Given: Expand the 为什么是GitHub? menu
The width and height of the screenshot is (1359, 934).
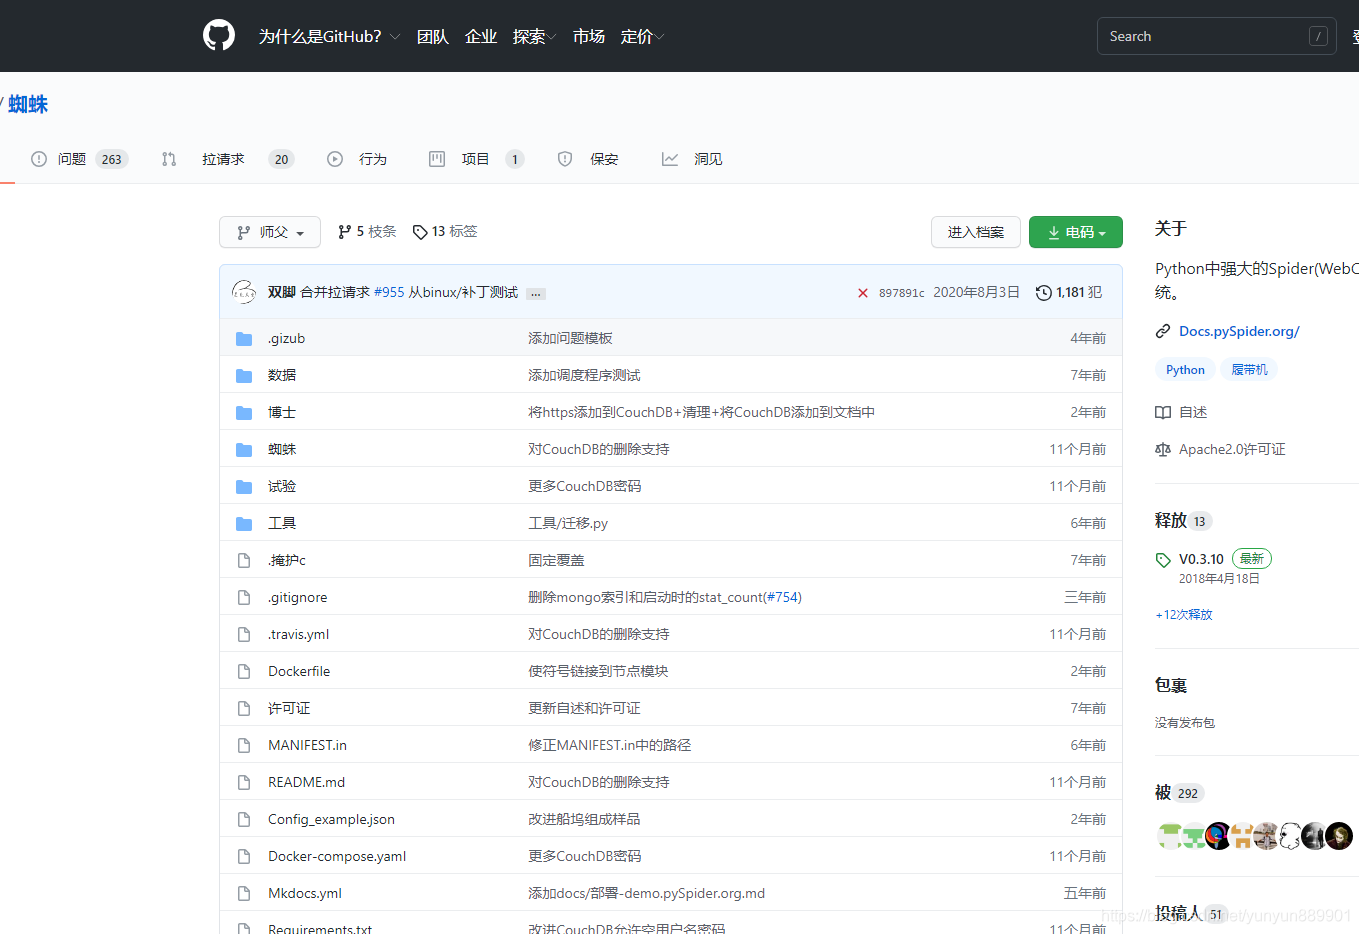Looking at the screenshot, I should point(329,36).
